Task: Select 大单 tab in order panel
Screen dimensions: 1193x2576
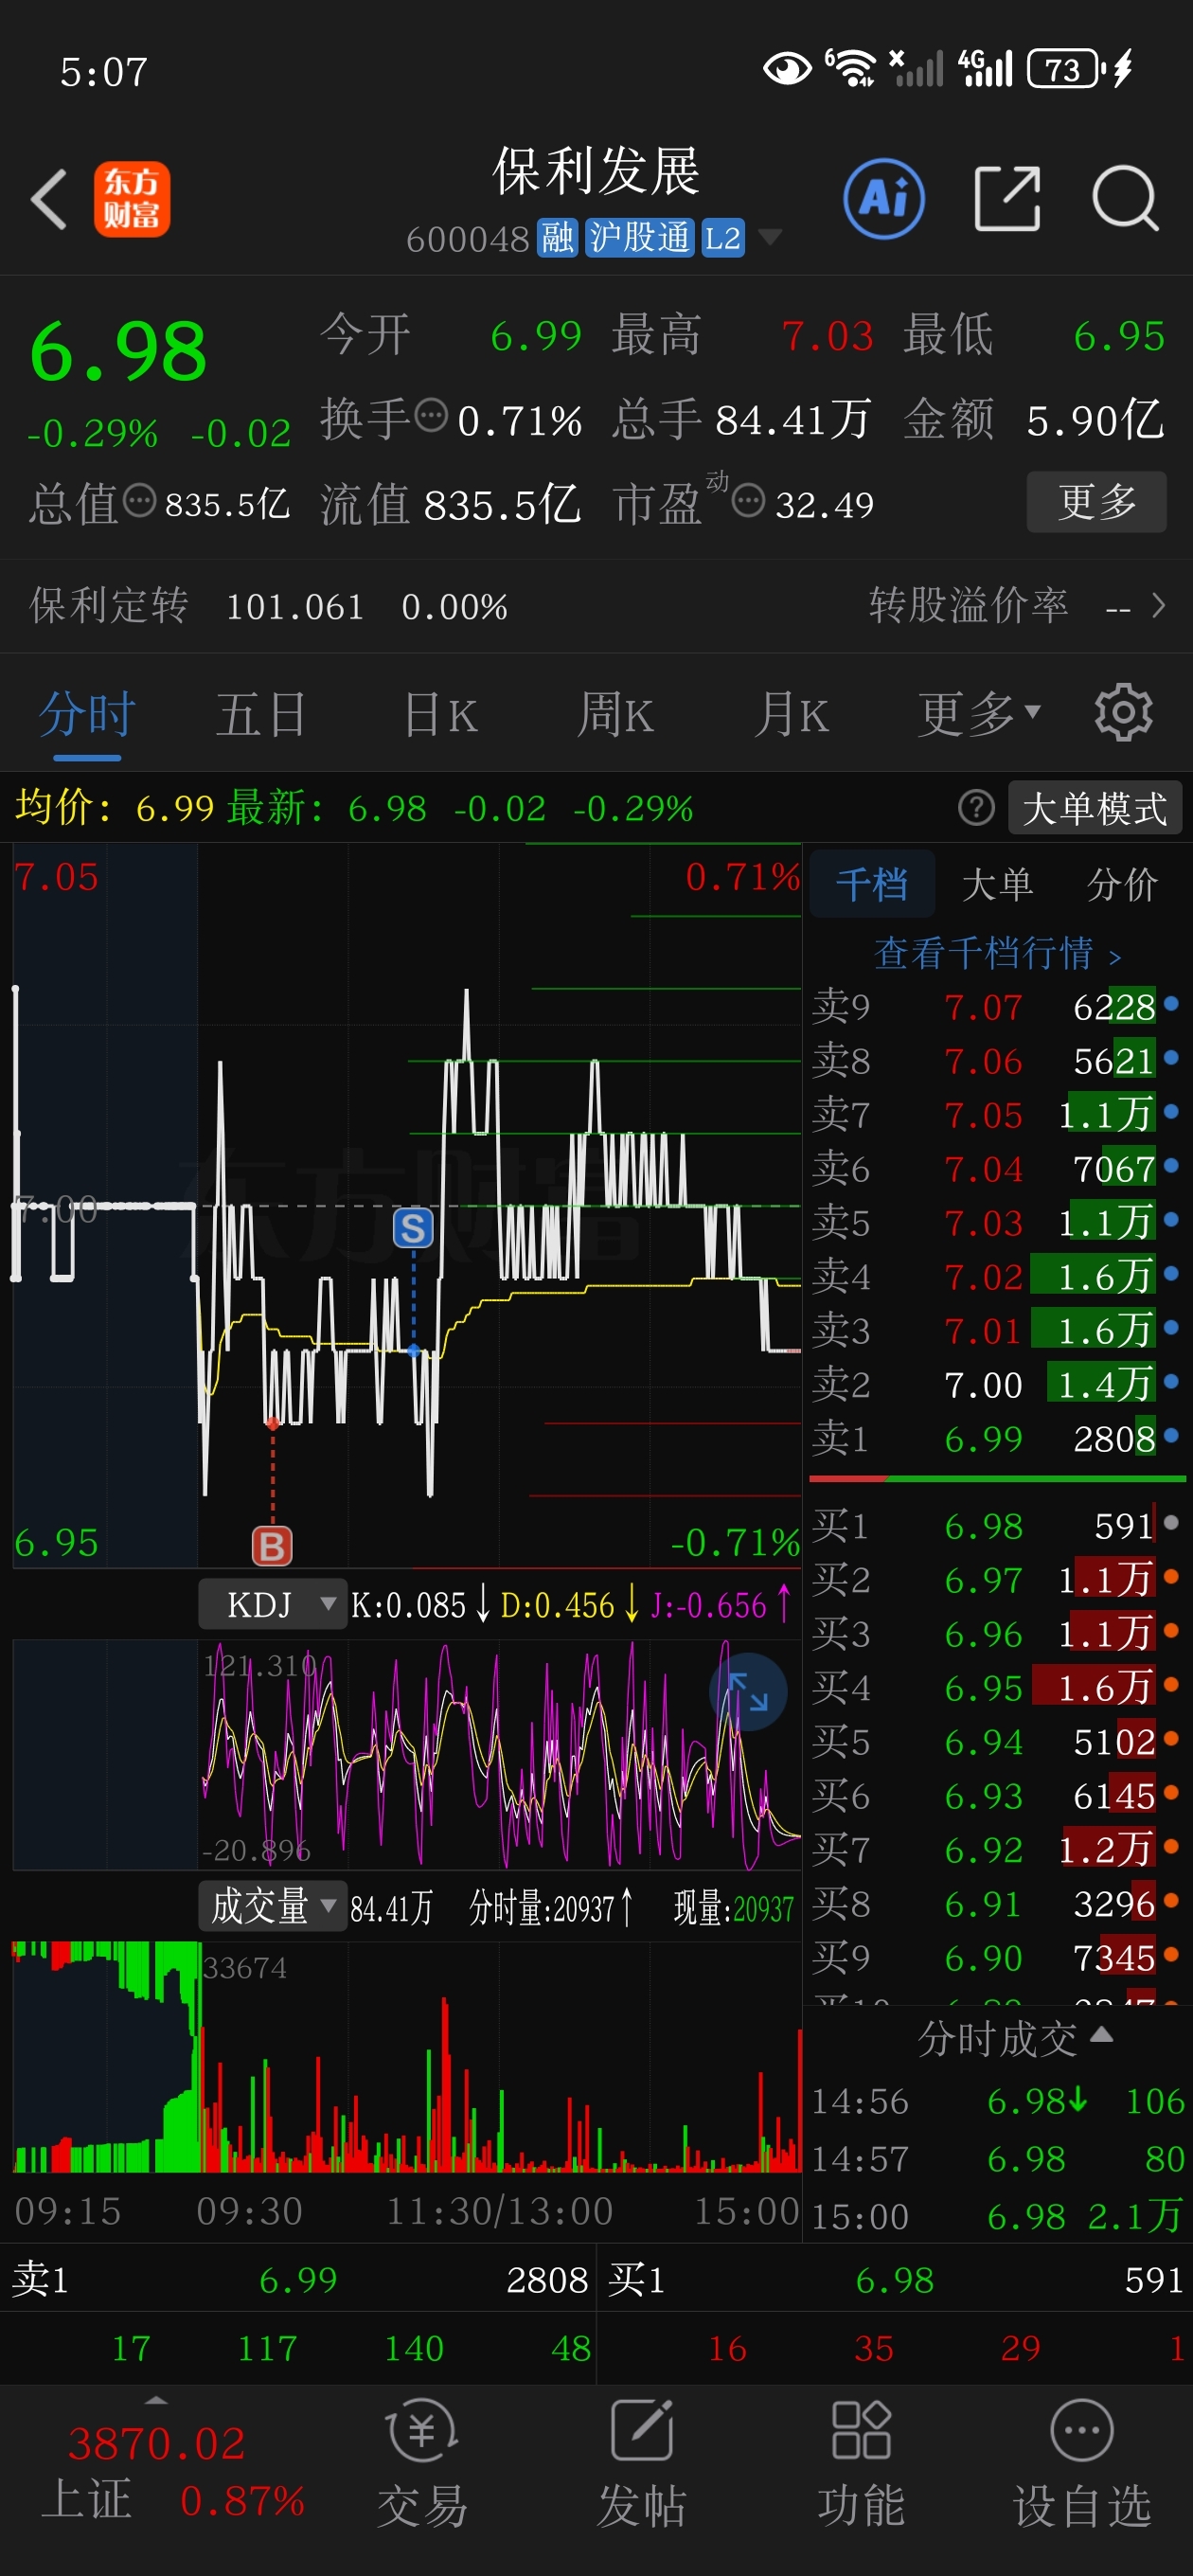Action: [x=997, y=884]
